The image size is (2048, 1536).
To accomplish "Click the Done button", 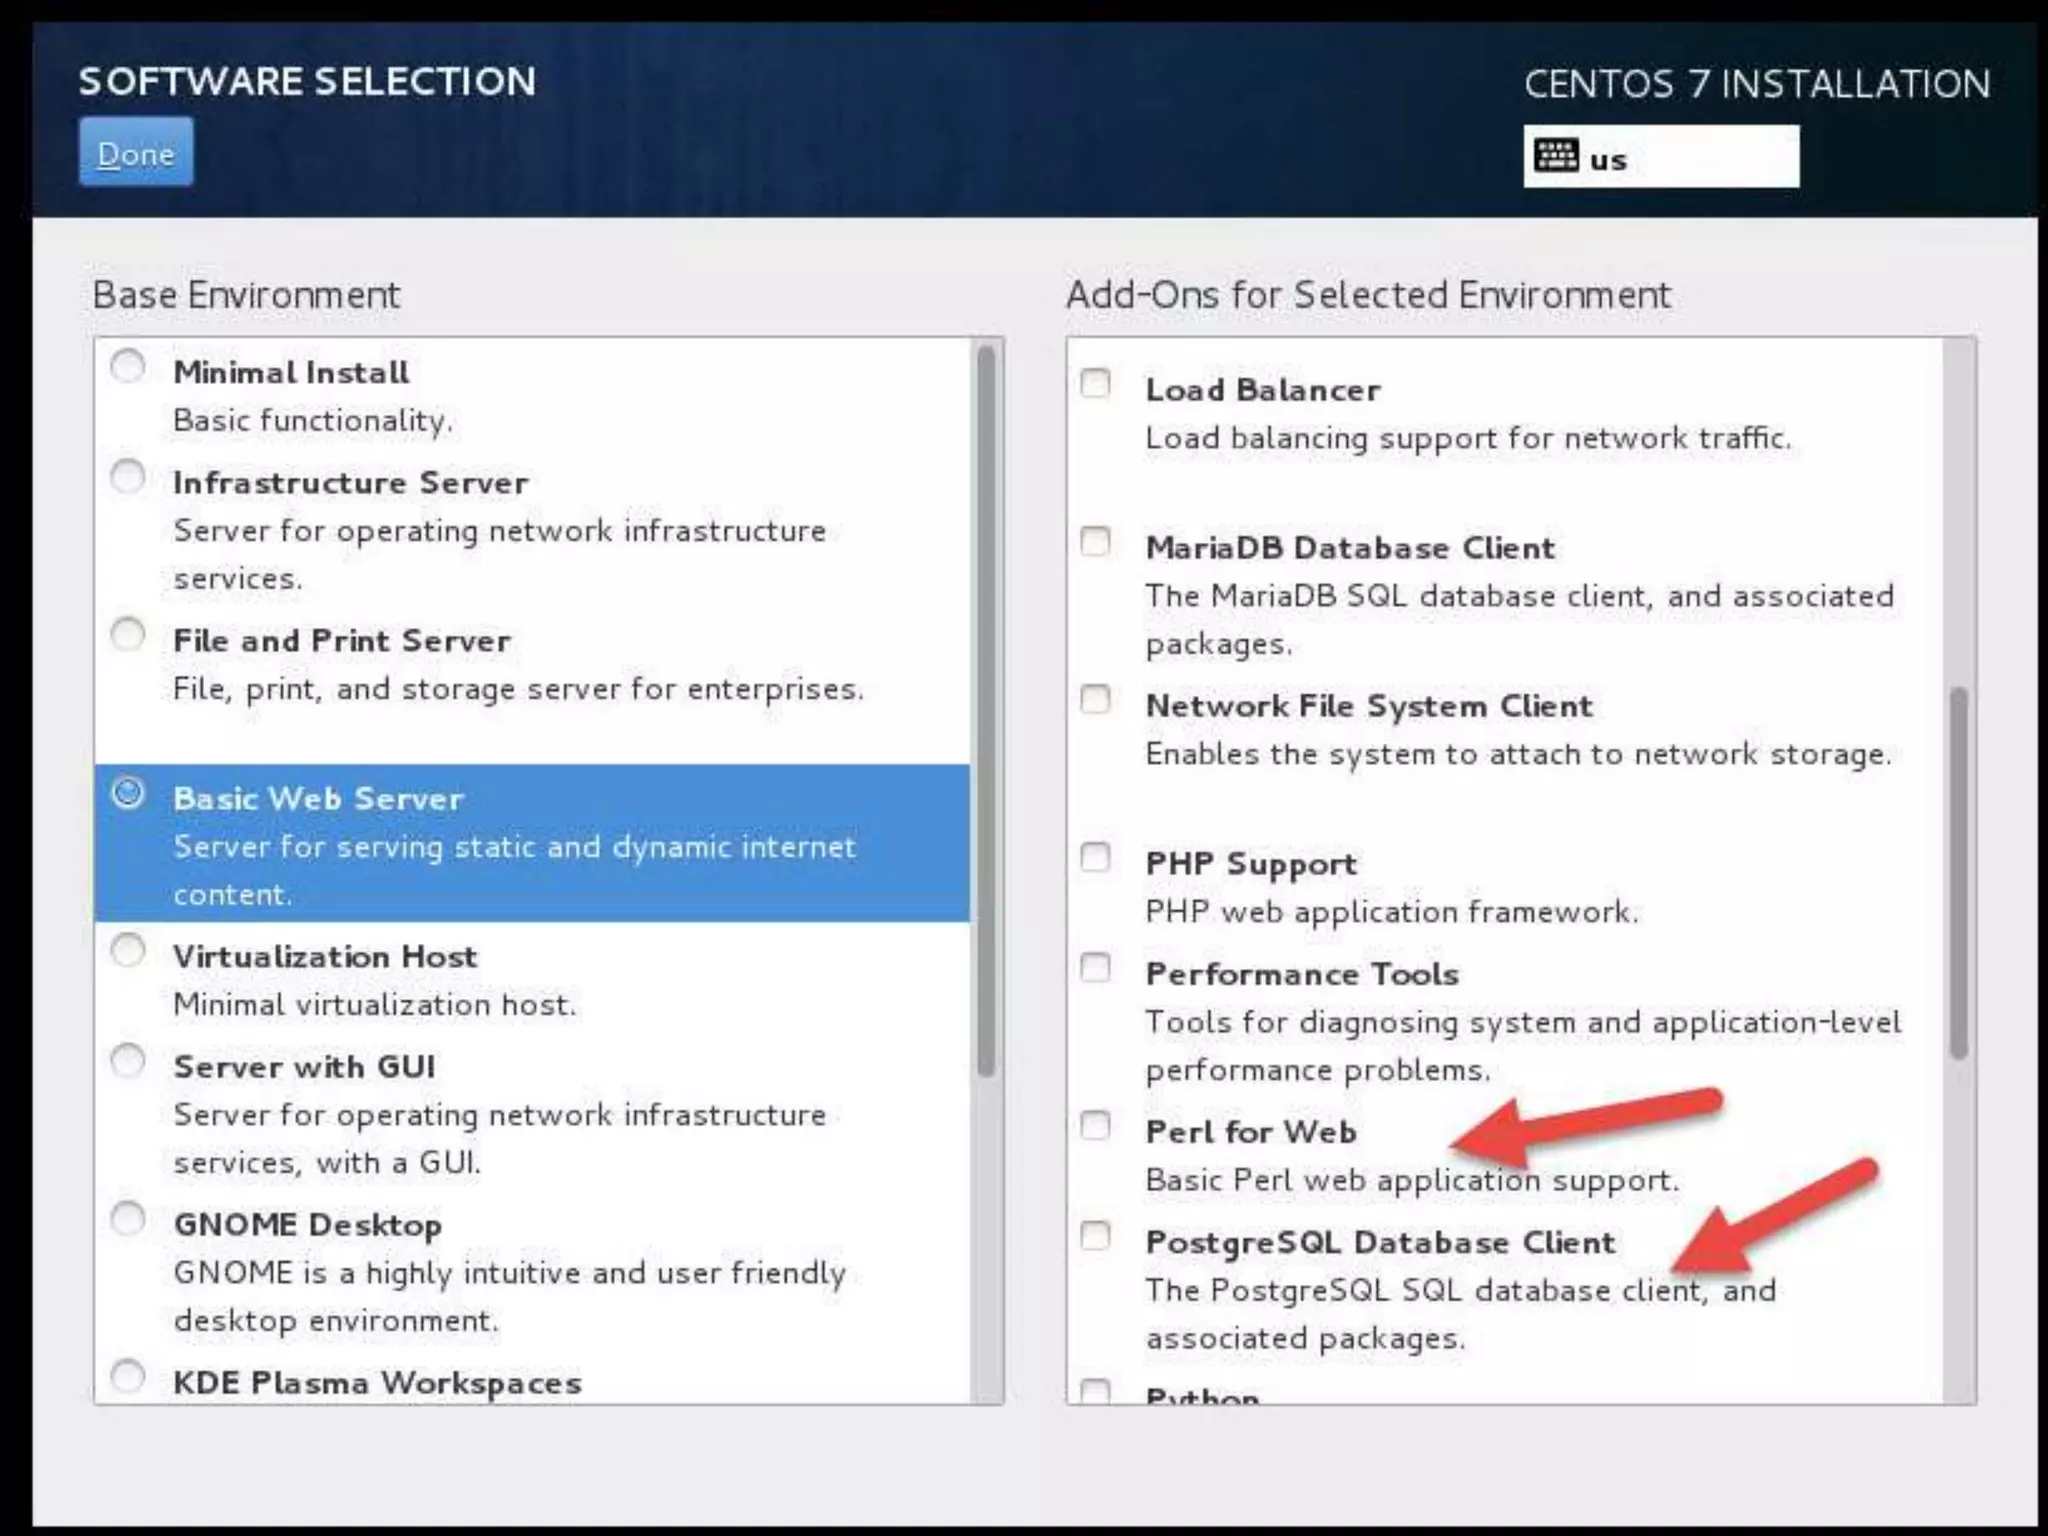I will point(136,153).
